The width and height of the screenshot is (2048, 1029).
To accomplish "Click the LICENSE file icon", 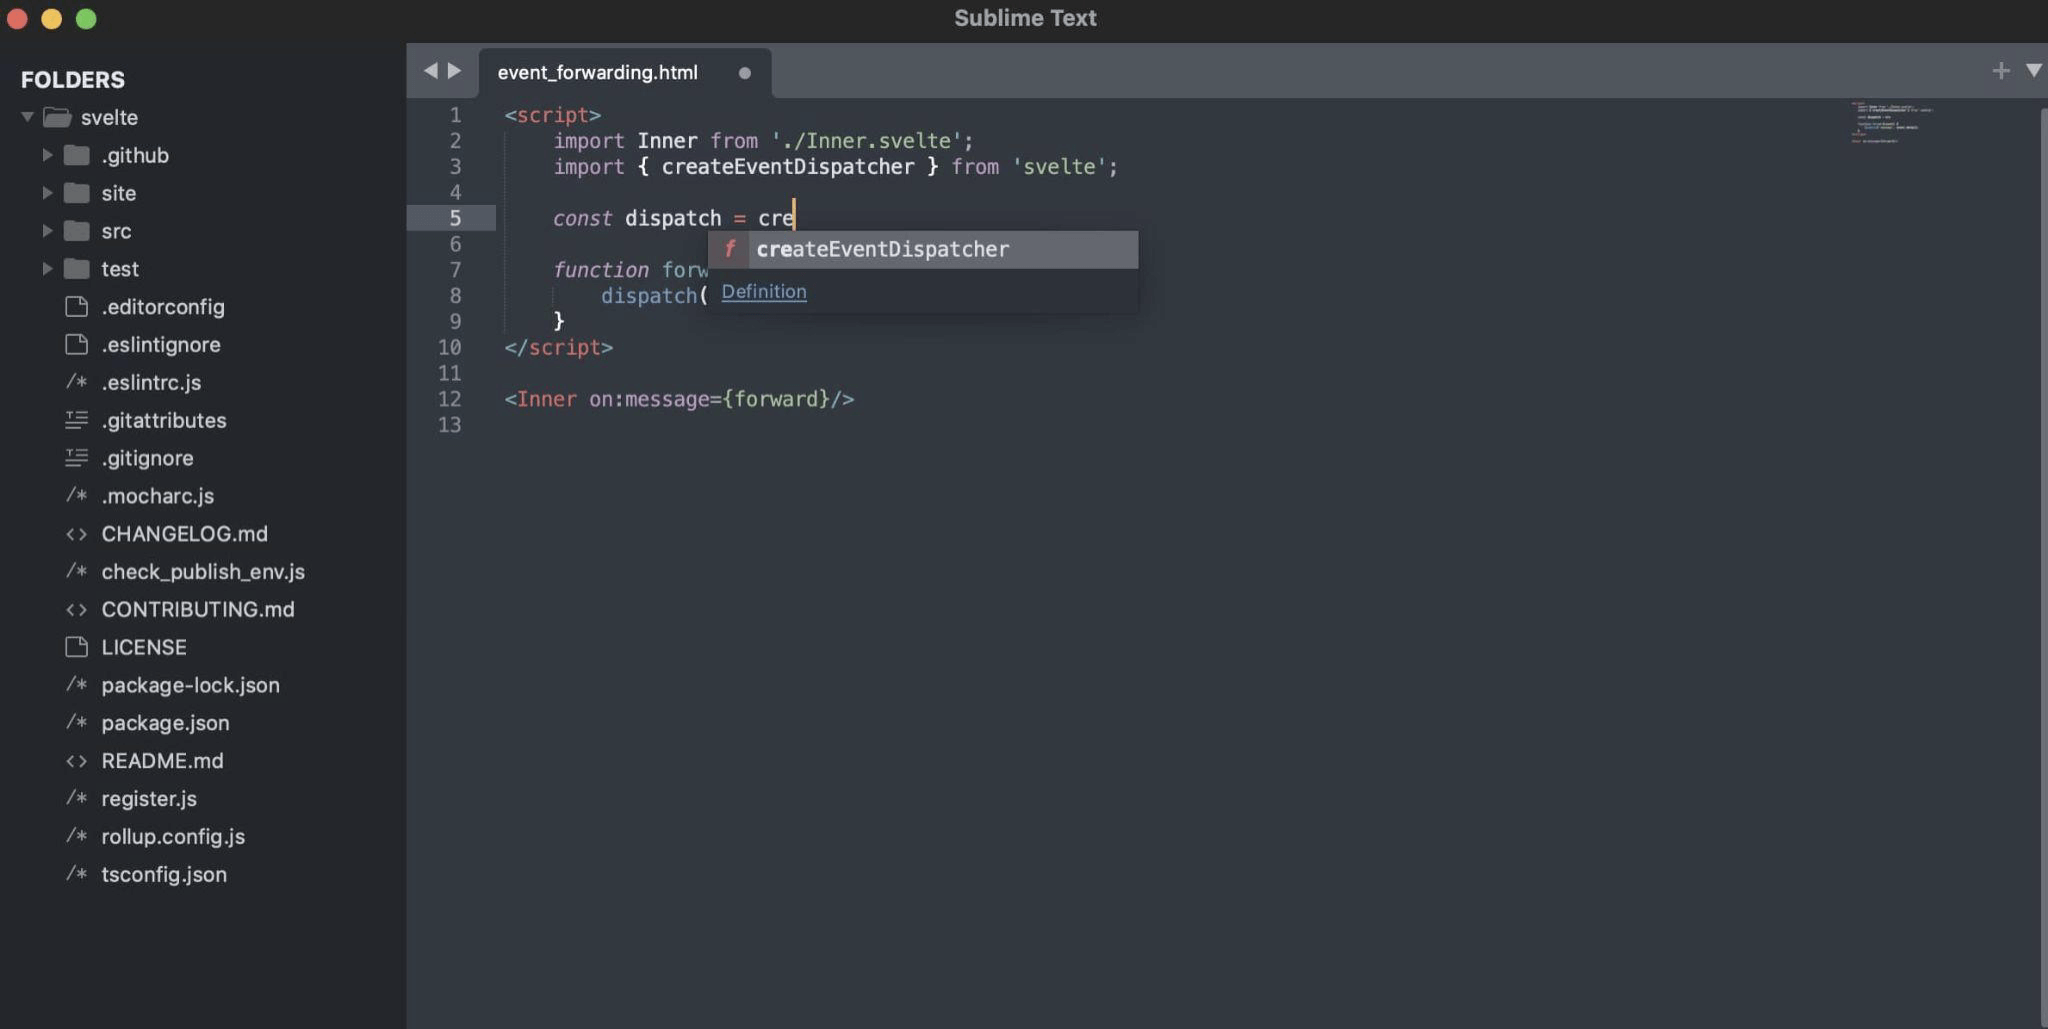I will point(76,647).
